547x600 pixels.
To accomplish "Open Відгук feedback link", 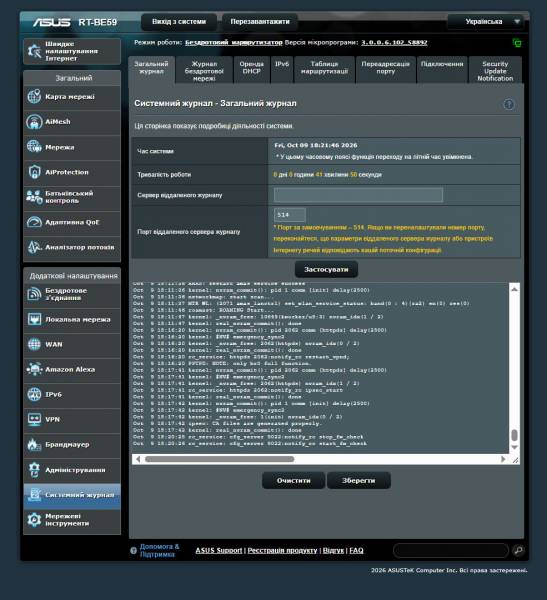I will click(x=333, y=550).
